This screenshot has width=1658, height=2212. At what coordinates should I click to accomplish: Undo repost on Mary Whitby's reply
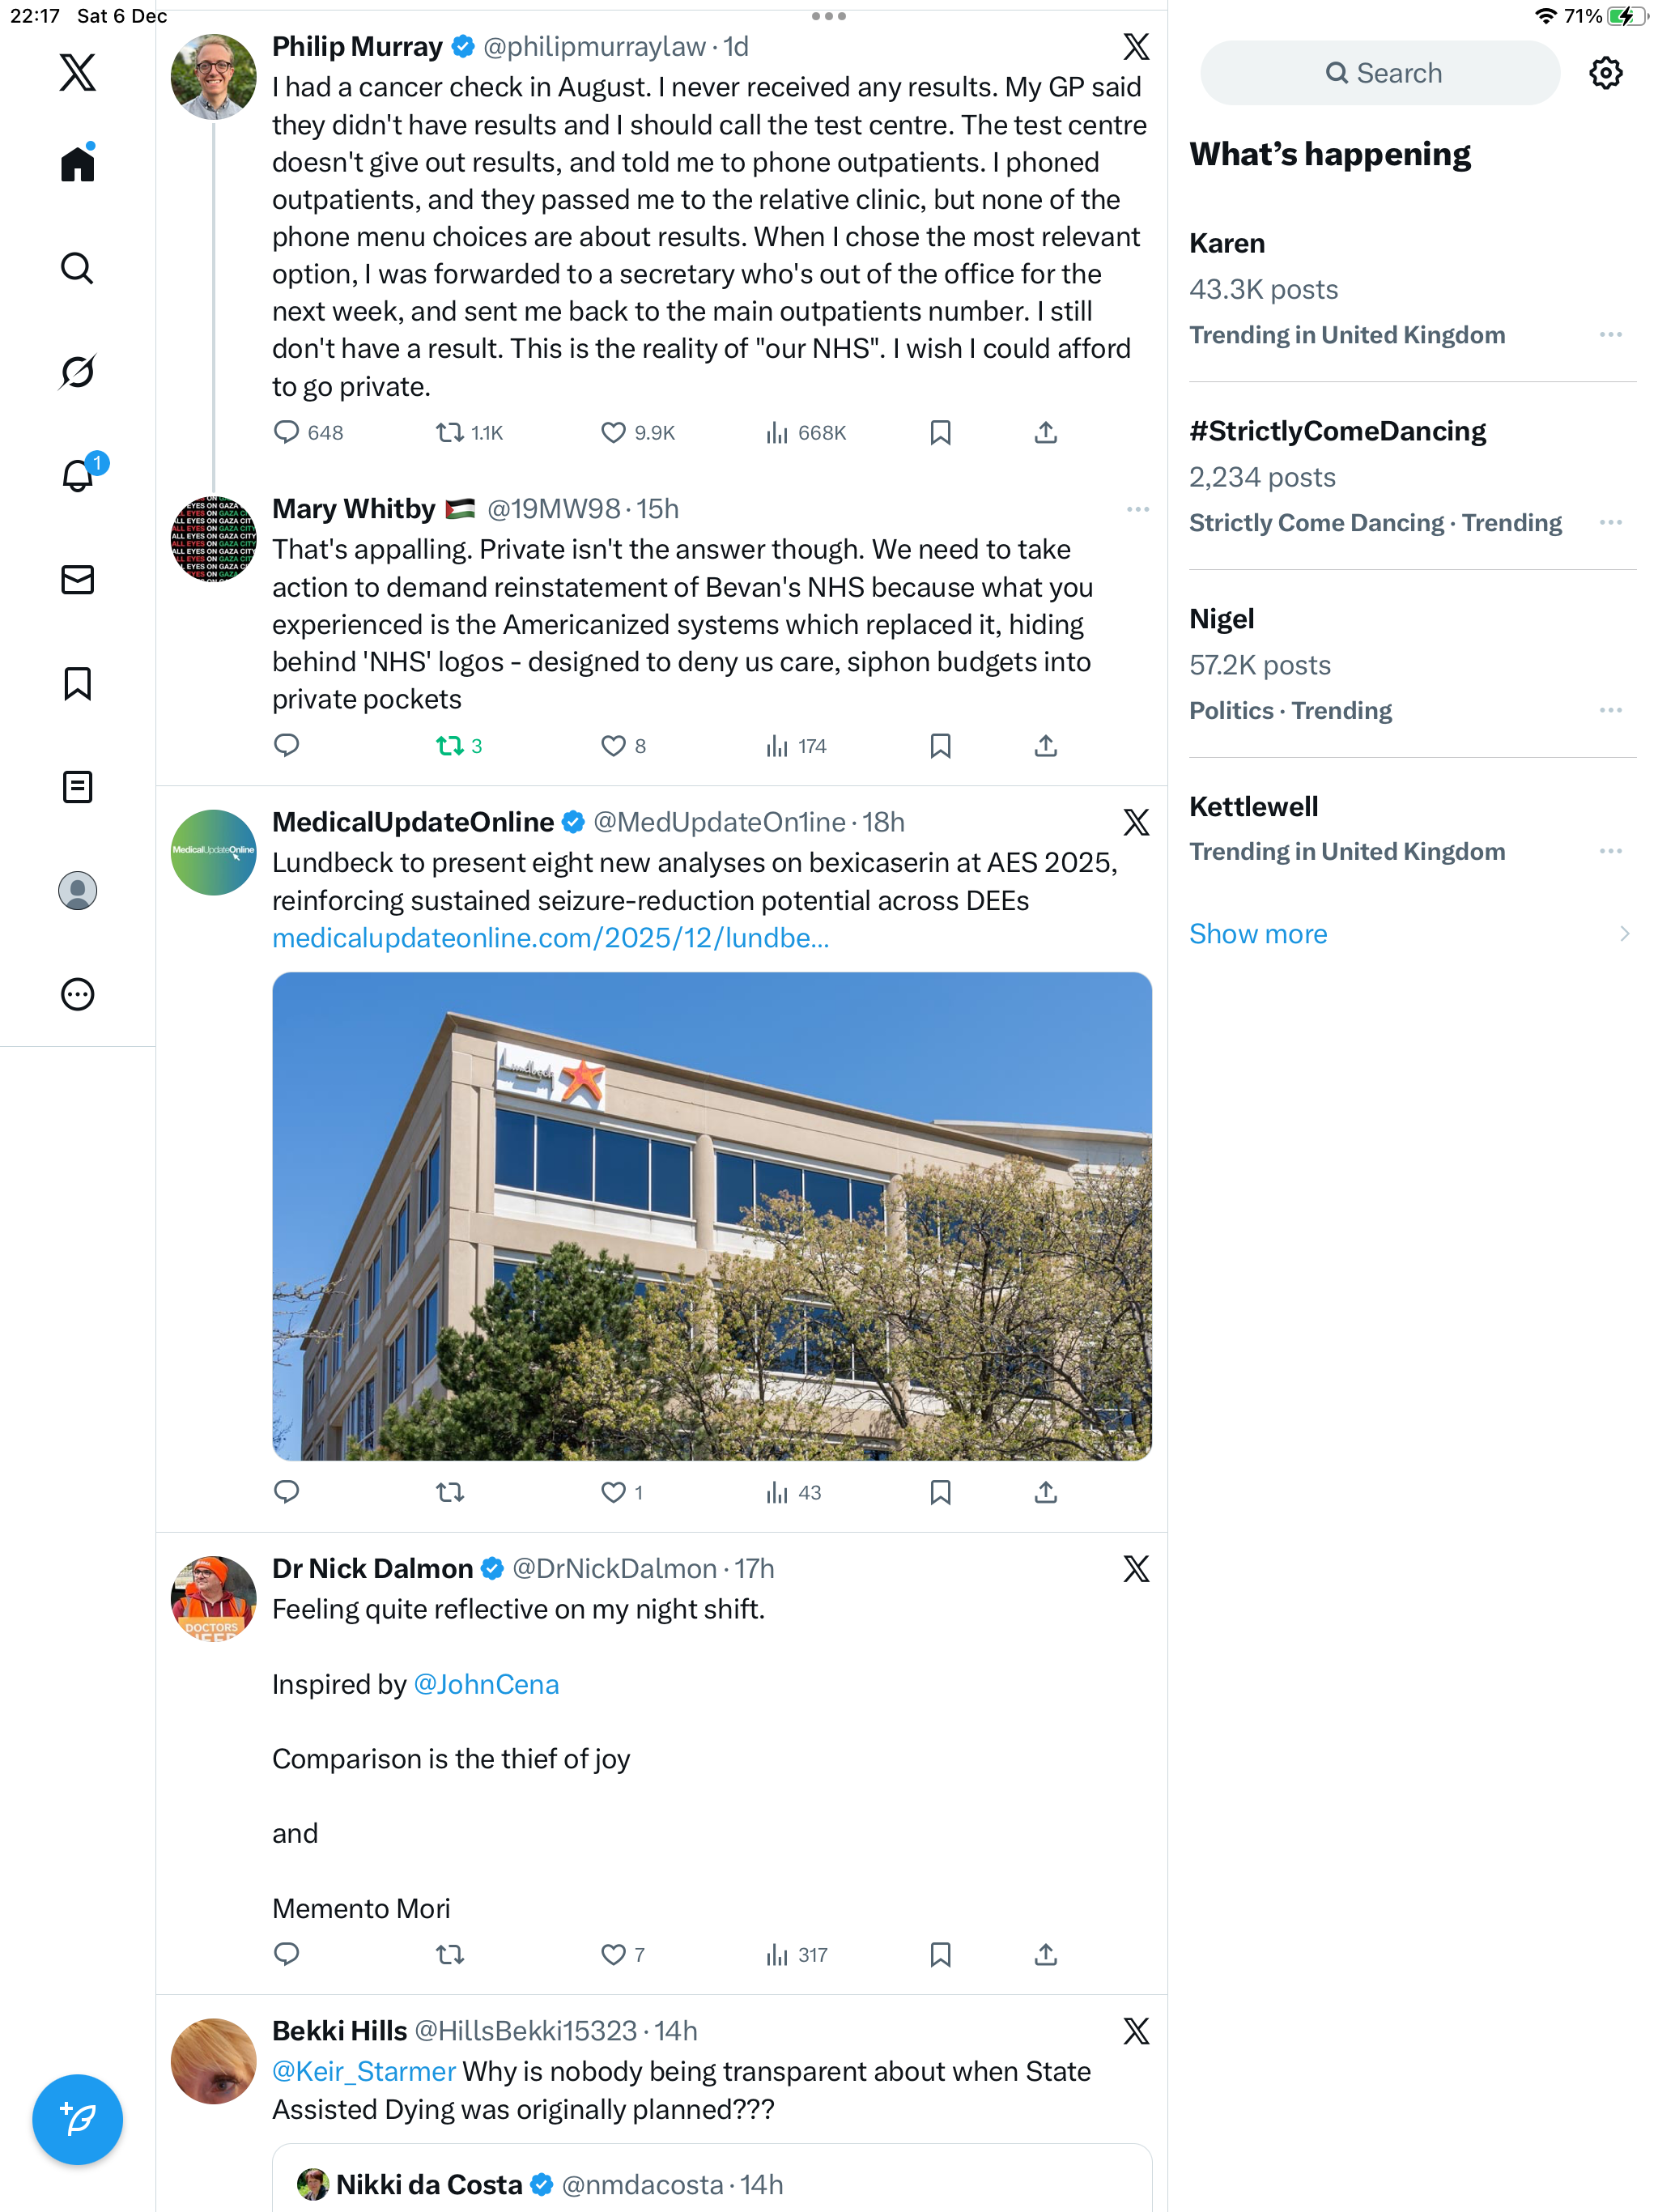[459, 746]
